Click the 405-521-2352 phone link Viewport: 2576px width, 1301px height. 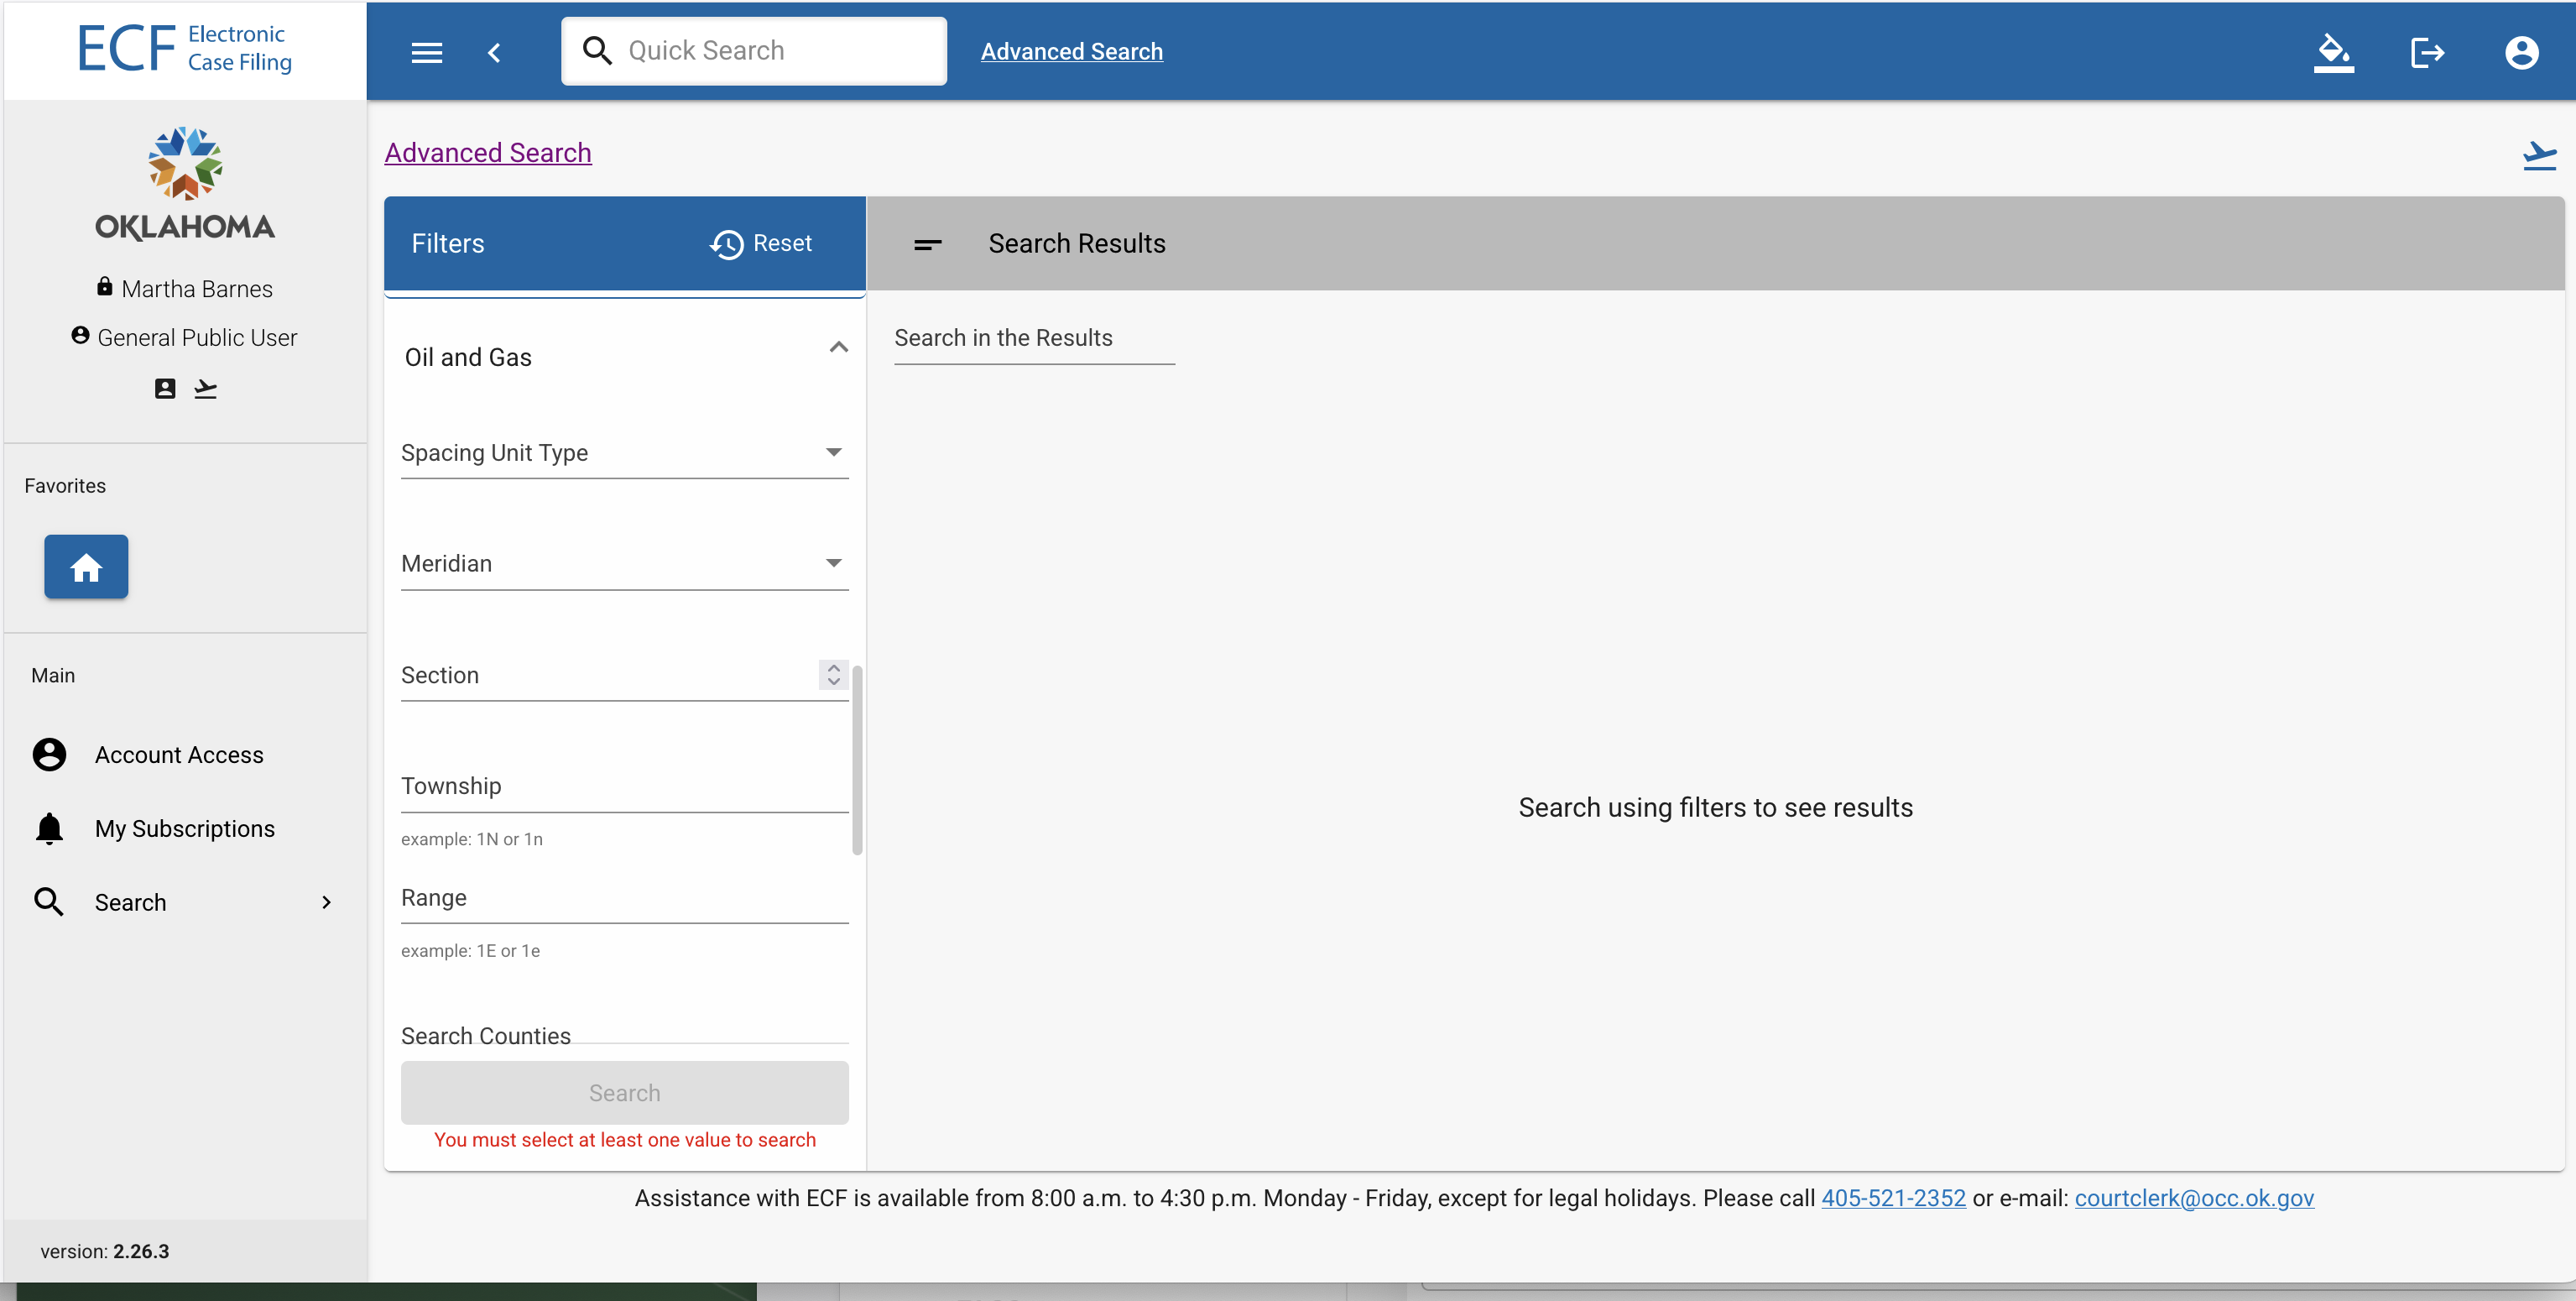(x=1893, y=1198)
